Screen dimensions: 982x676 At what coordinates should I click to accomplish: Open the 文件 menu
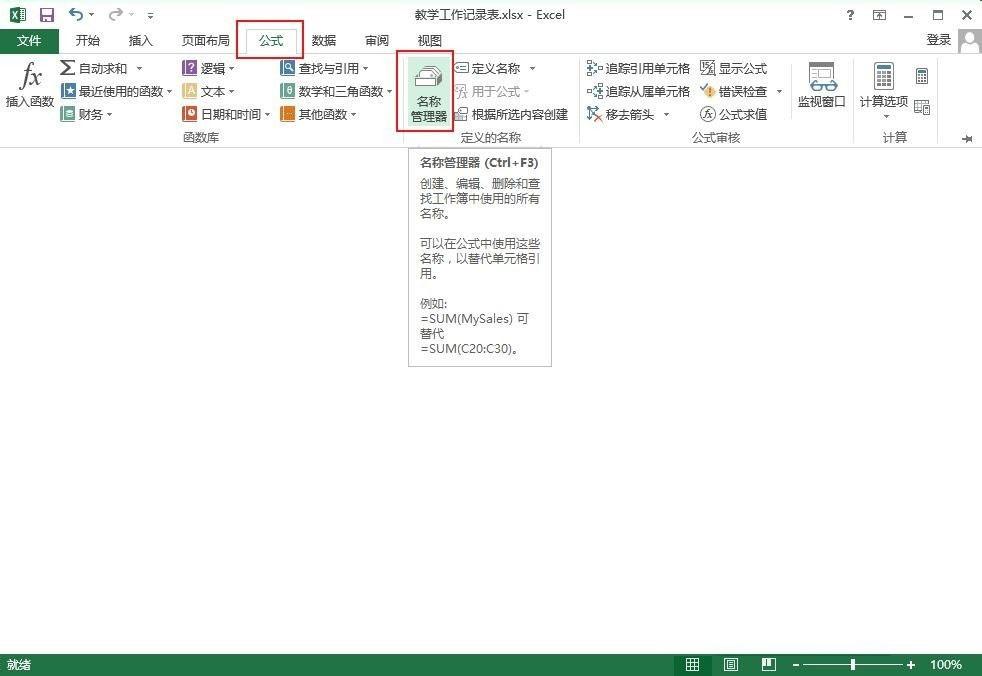29,40
